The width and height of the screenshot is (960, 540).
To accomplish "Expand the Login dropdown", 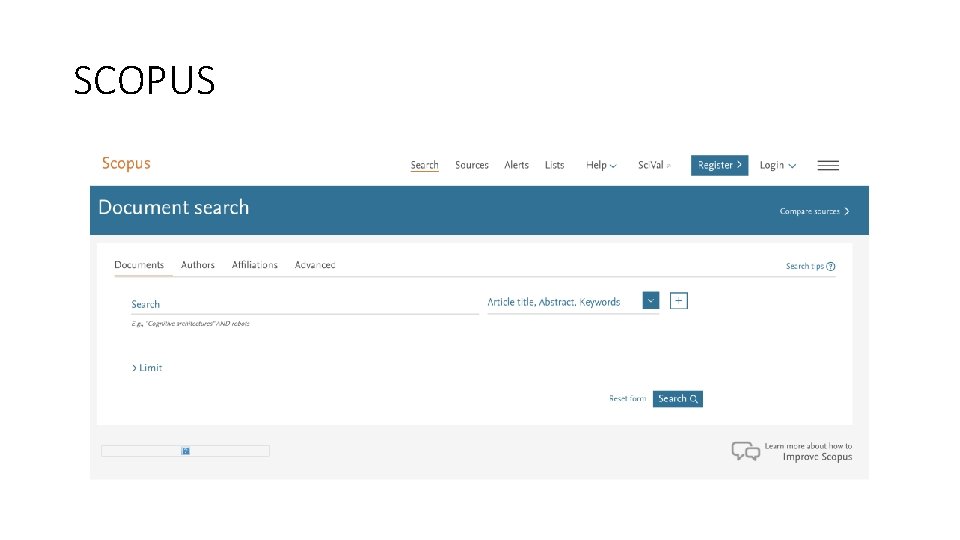I will tap(778, 165).
